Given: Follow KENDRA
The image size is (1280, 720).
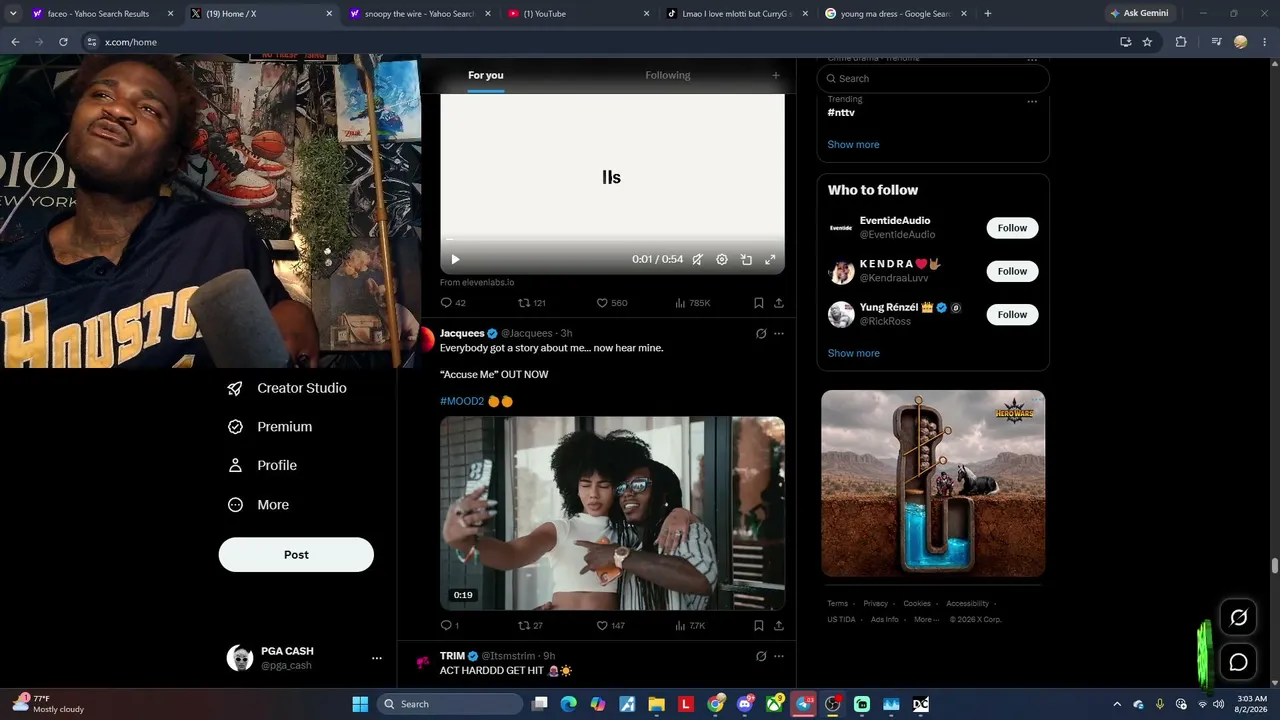Looking at the screenshot, I should click(x=1012, y=271).
